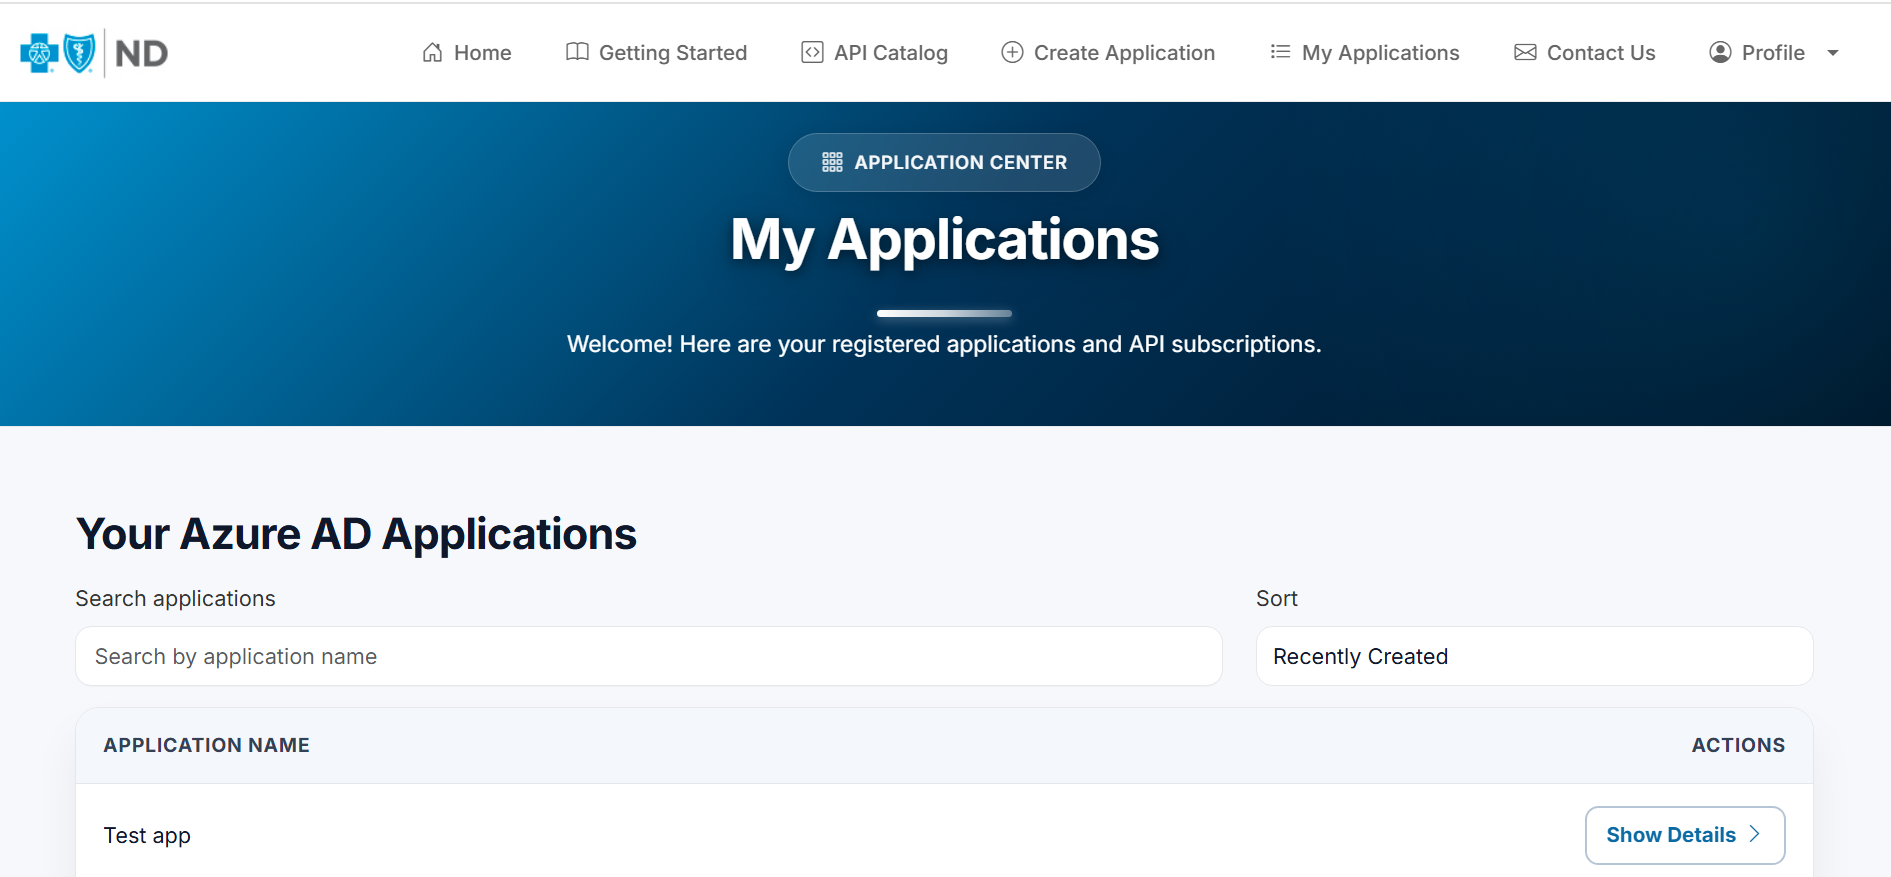Click the Blue Shield logo emblem
The width and height of the screenshot is (1891, 877).
(79, 53)
